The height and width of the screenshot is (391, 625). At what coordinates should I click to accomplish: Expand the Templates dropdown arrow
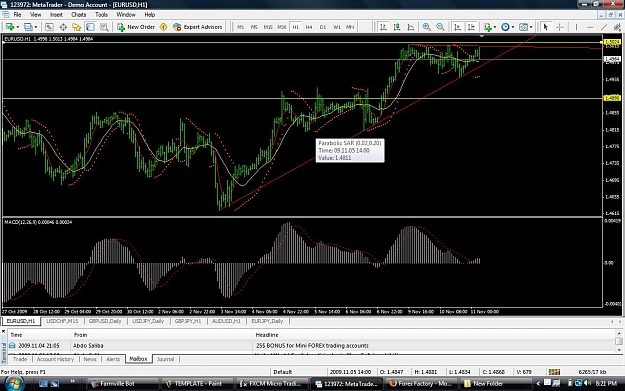[x=531, y=27]
